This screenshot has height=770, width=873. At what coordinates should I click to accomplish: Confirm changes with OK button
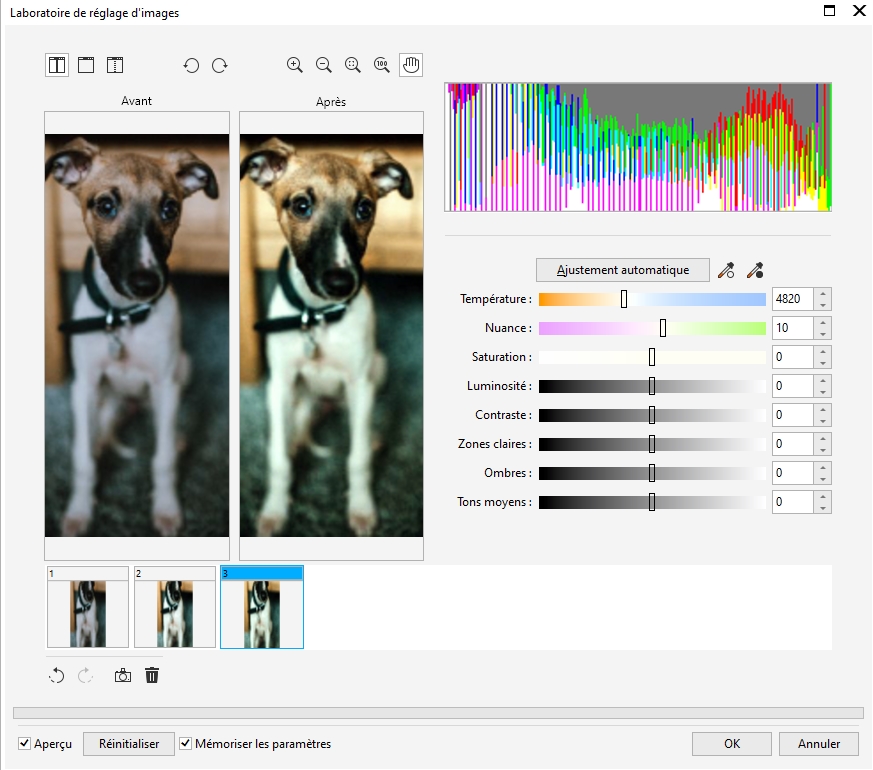coord(732,744)
